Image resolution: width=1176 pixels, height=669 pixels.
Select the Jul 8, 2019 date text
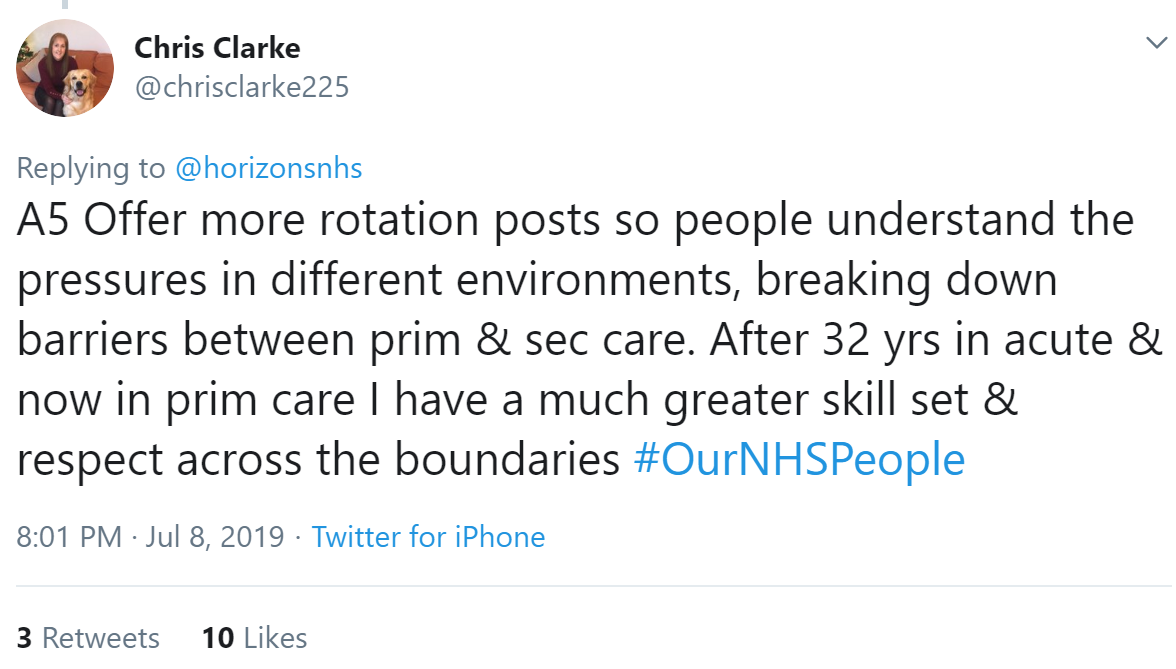point(214,537)
